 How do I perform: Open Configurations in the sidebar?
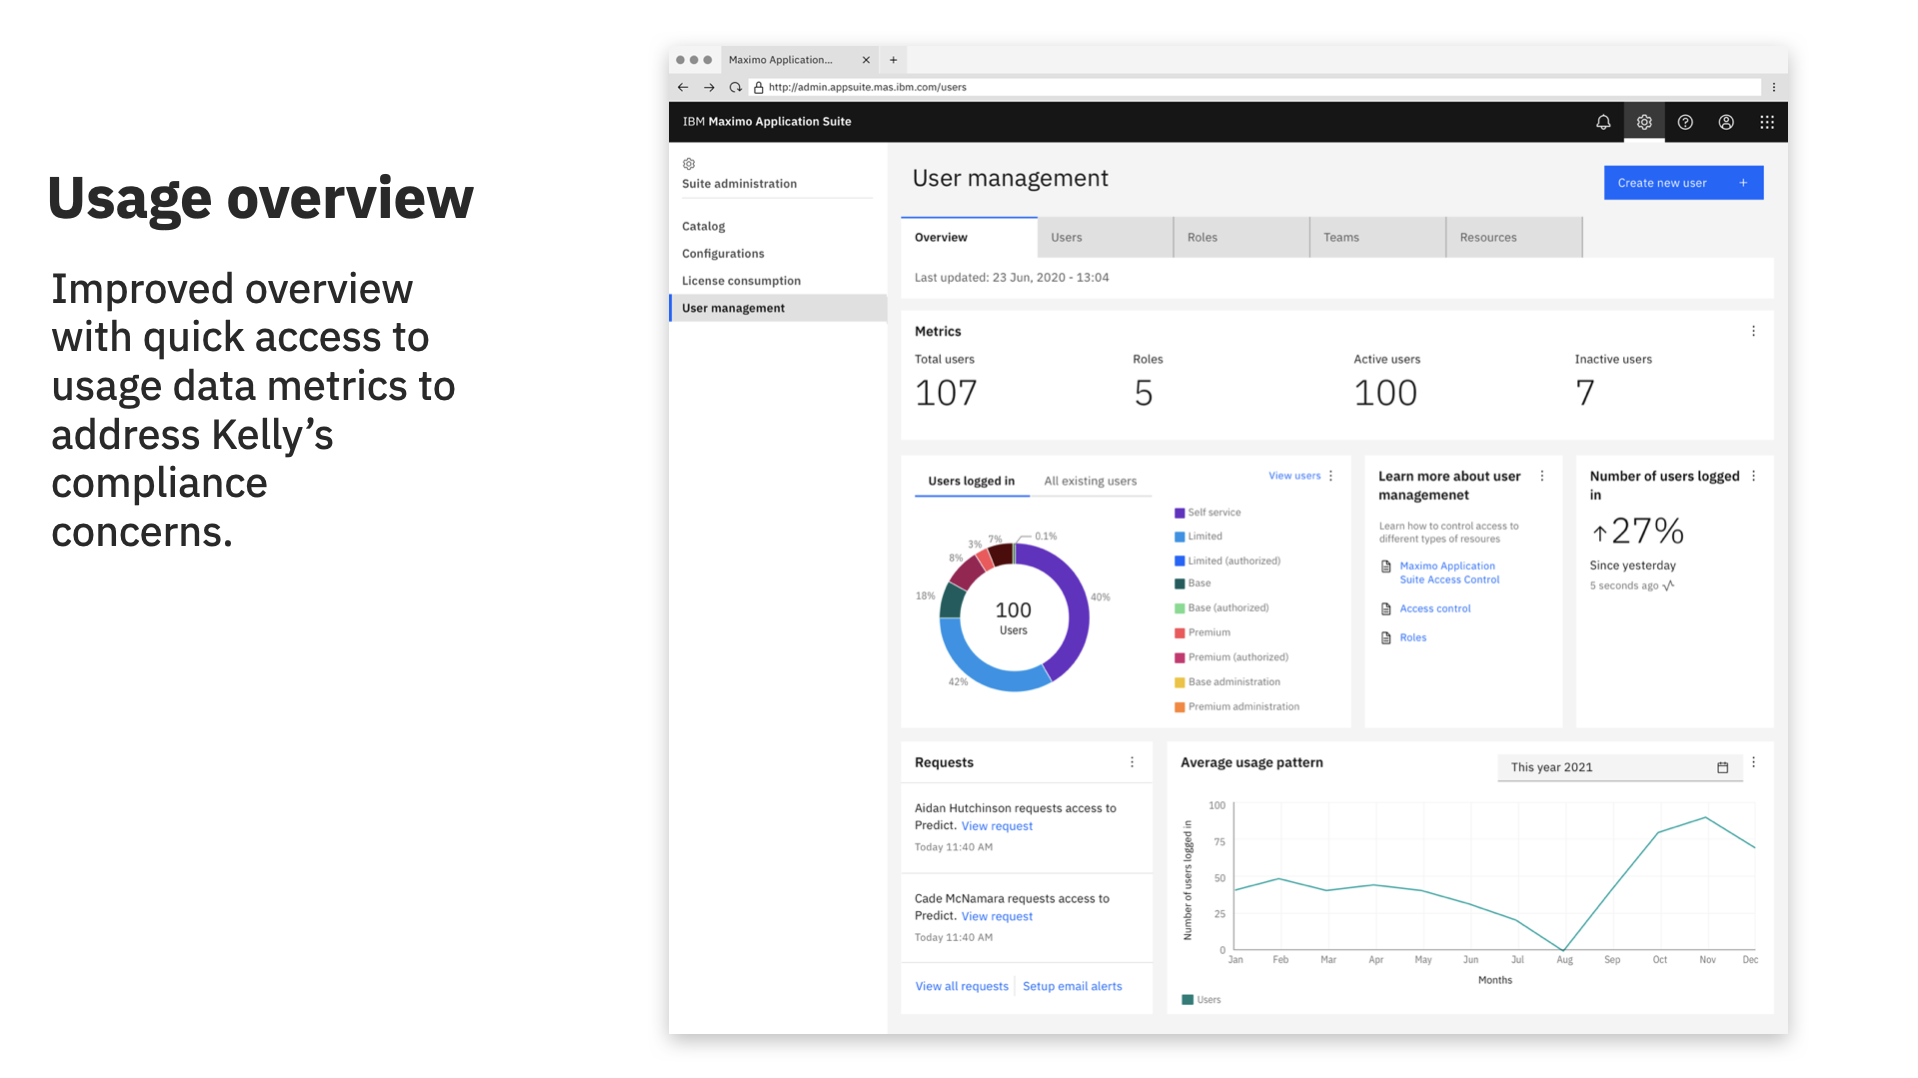pyautogui.click(x=723, y=254)
